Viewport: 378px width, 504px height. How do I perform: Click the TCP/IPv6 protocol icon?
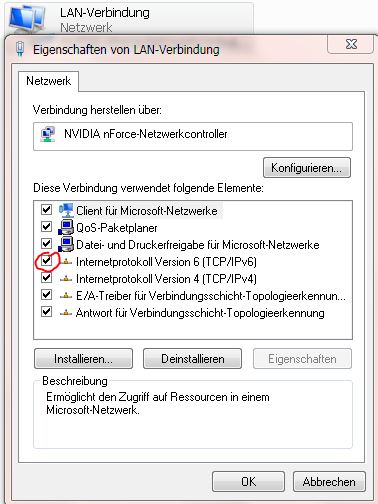pyautogui.click(x=66, y=262)
